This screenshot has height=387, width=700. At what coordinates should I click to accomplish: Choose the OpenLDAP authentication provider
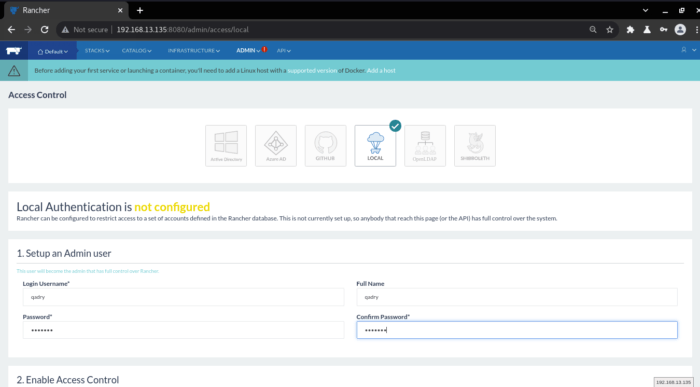click(x=425, y=146)
